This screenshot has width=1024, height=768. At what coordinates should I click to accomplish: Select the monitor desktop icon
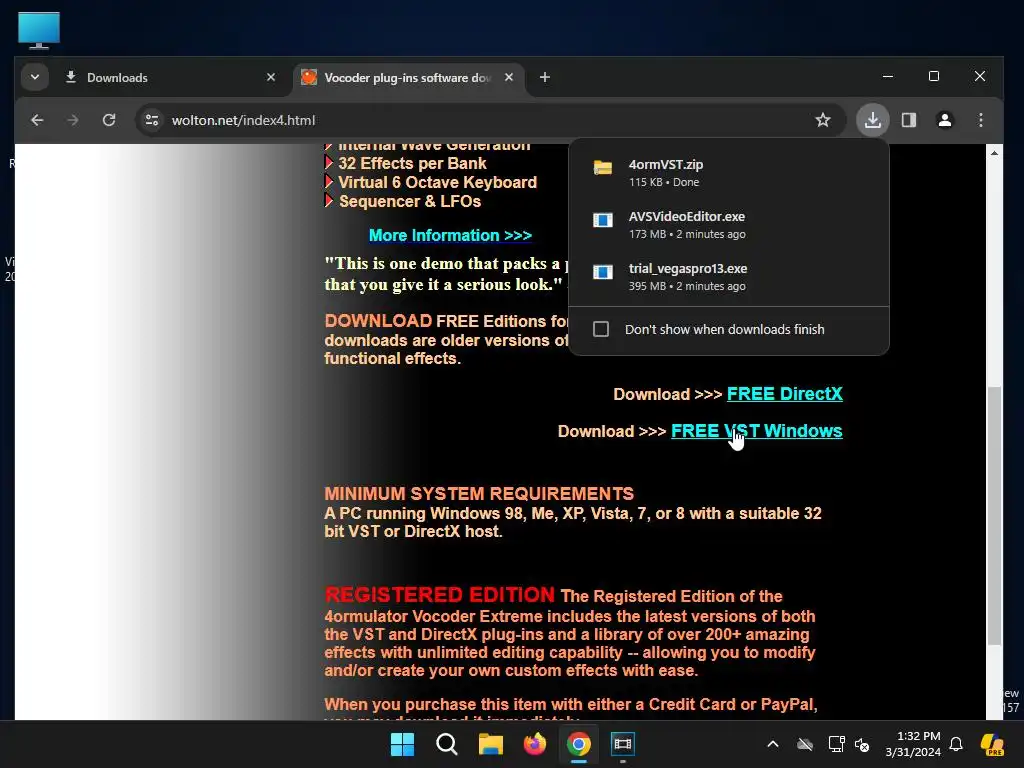tap(39, 30)
